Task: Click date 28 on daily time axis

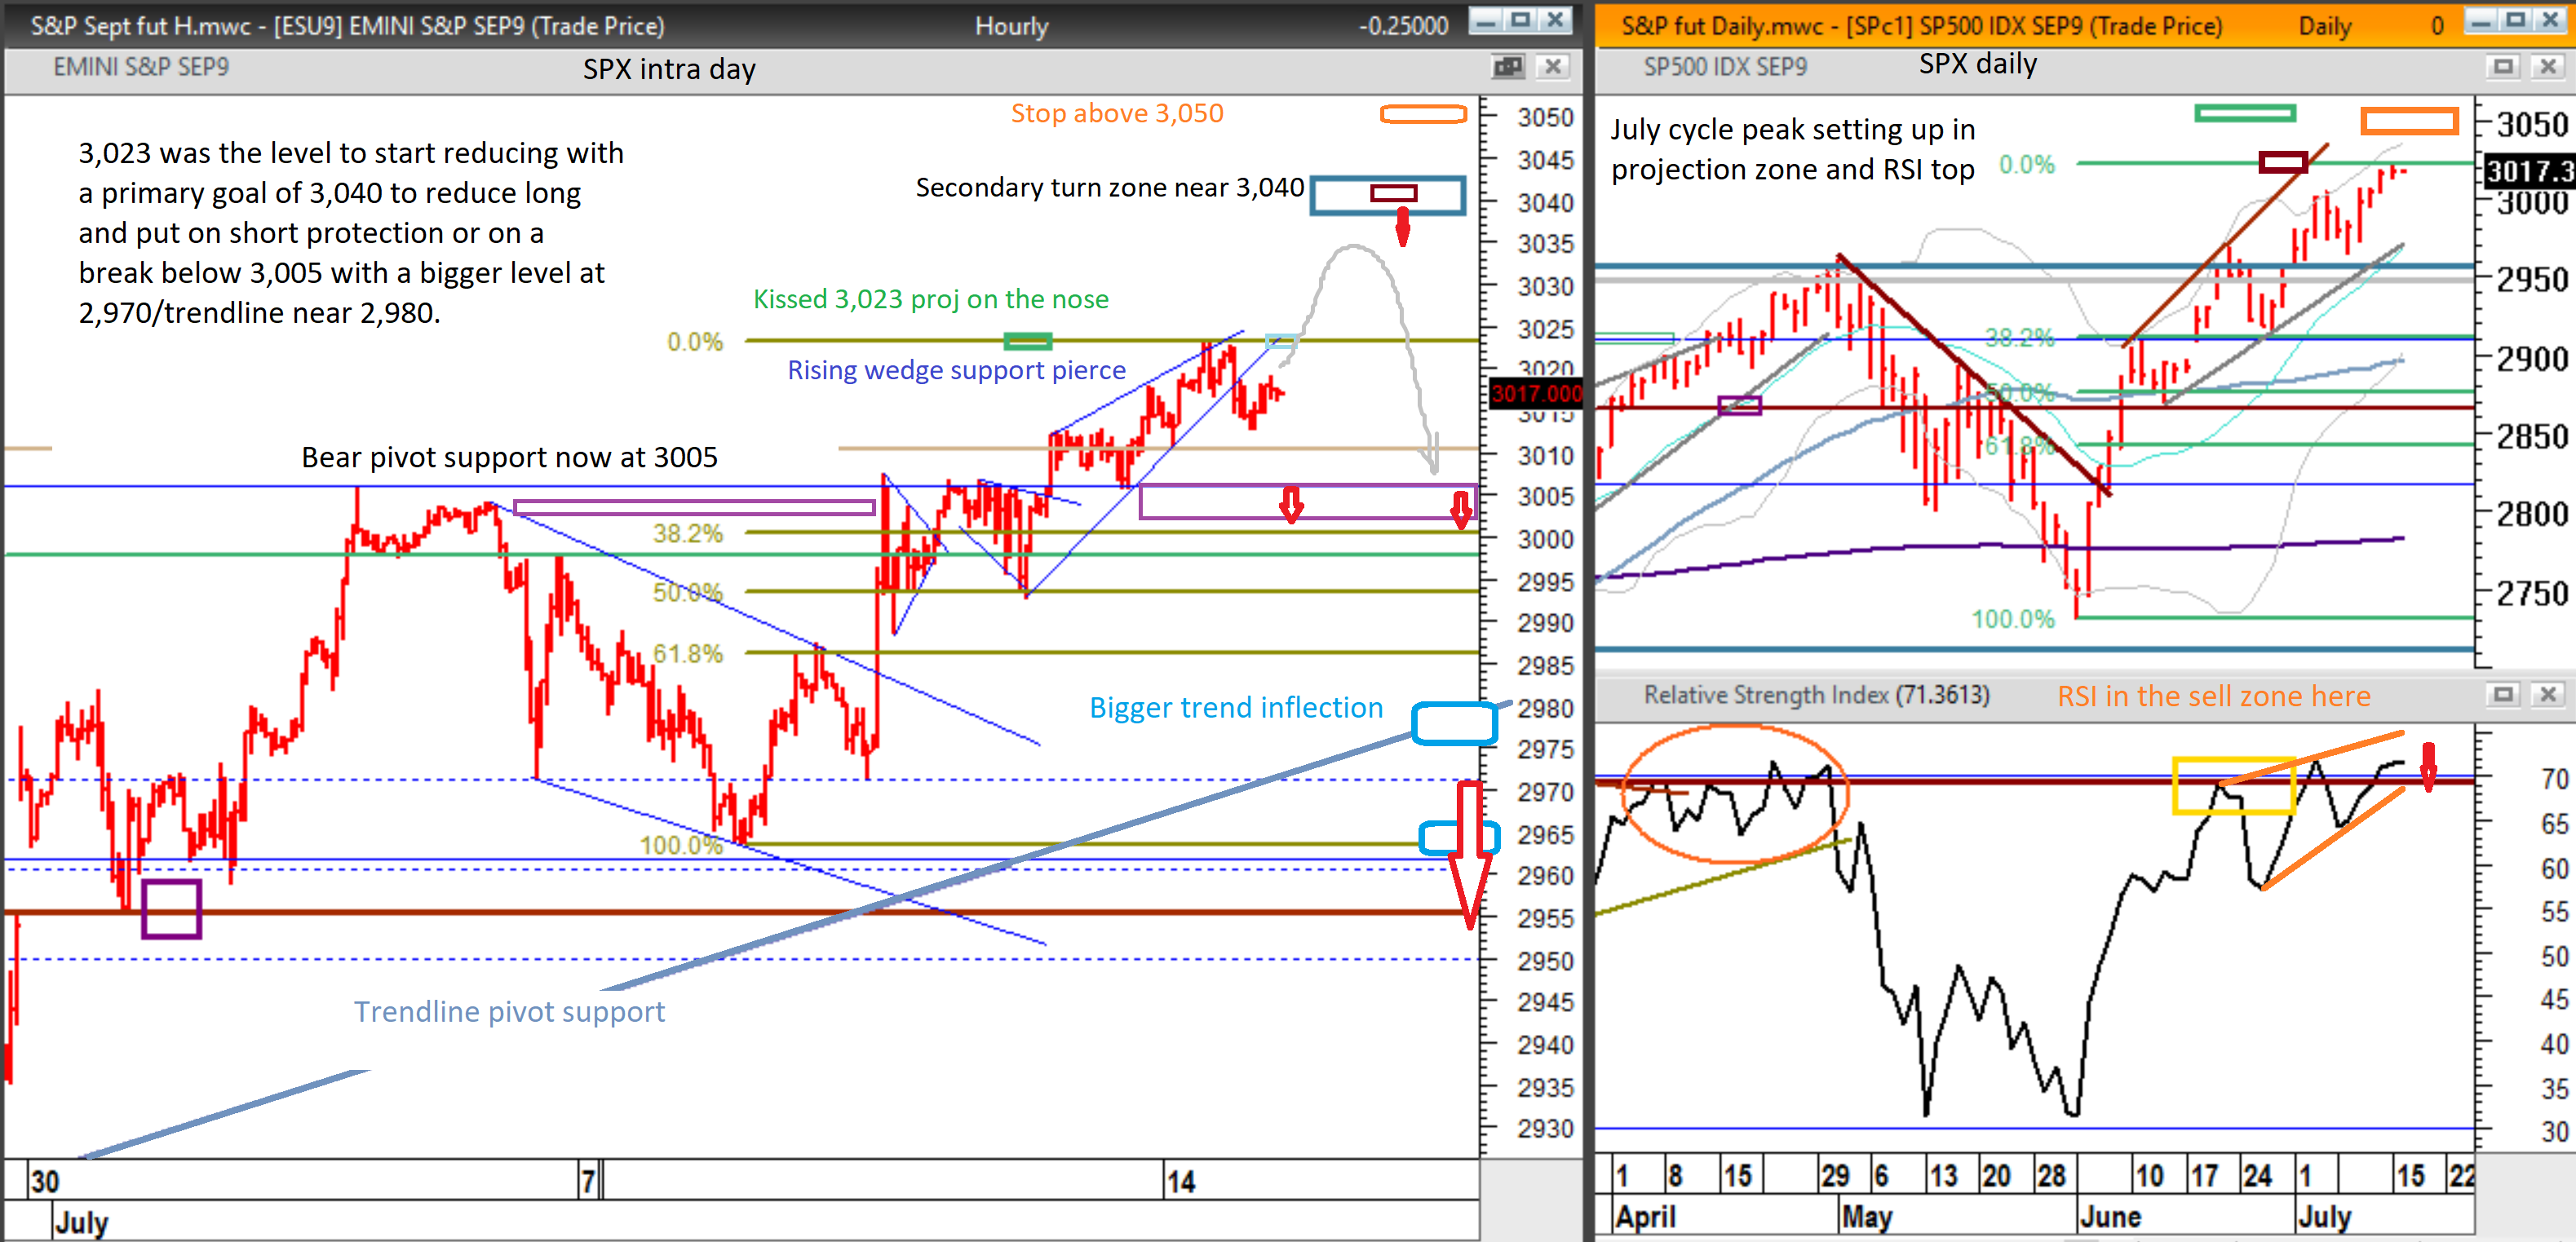Action: [x=2051, y=1176]
